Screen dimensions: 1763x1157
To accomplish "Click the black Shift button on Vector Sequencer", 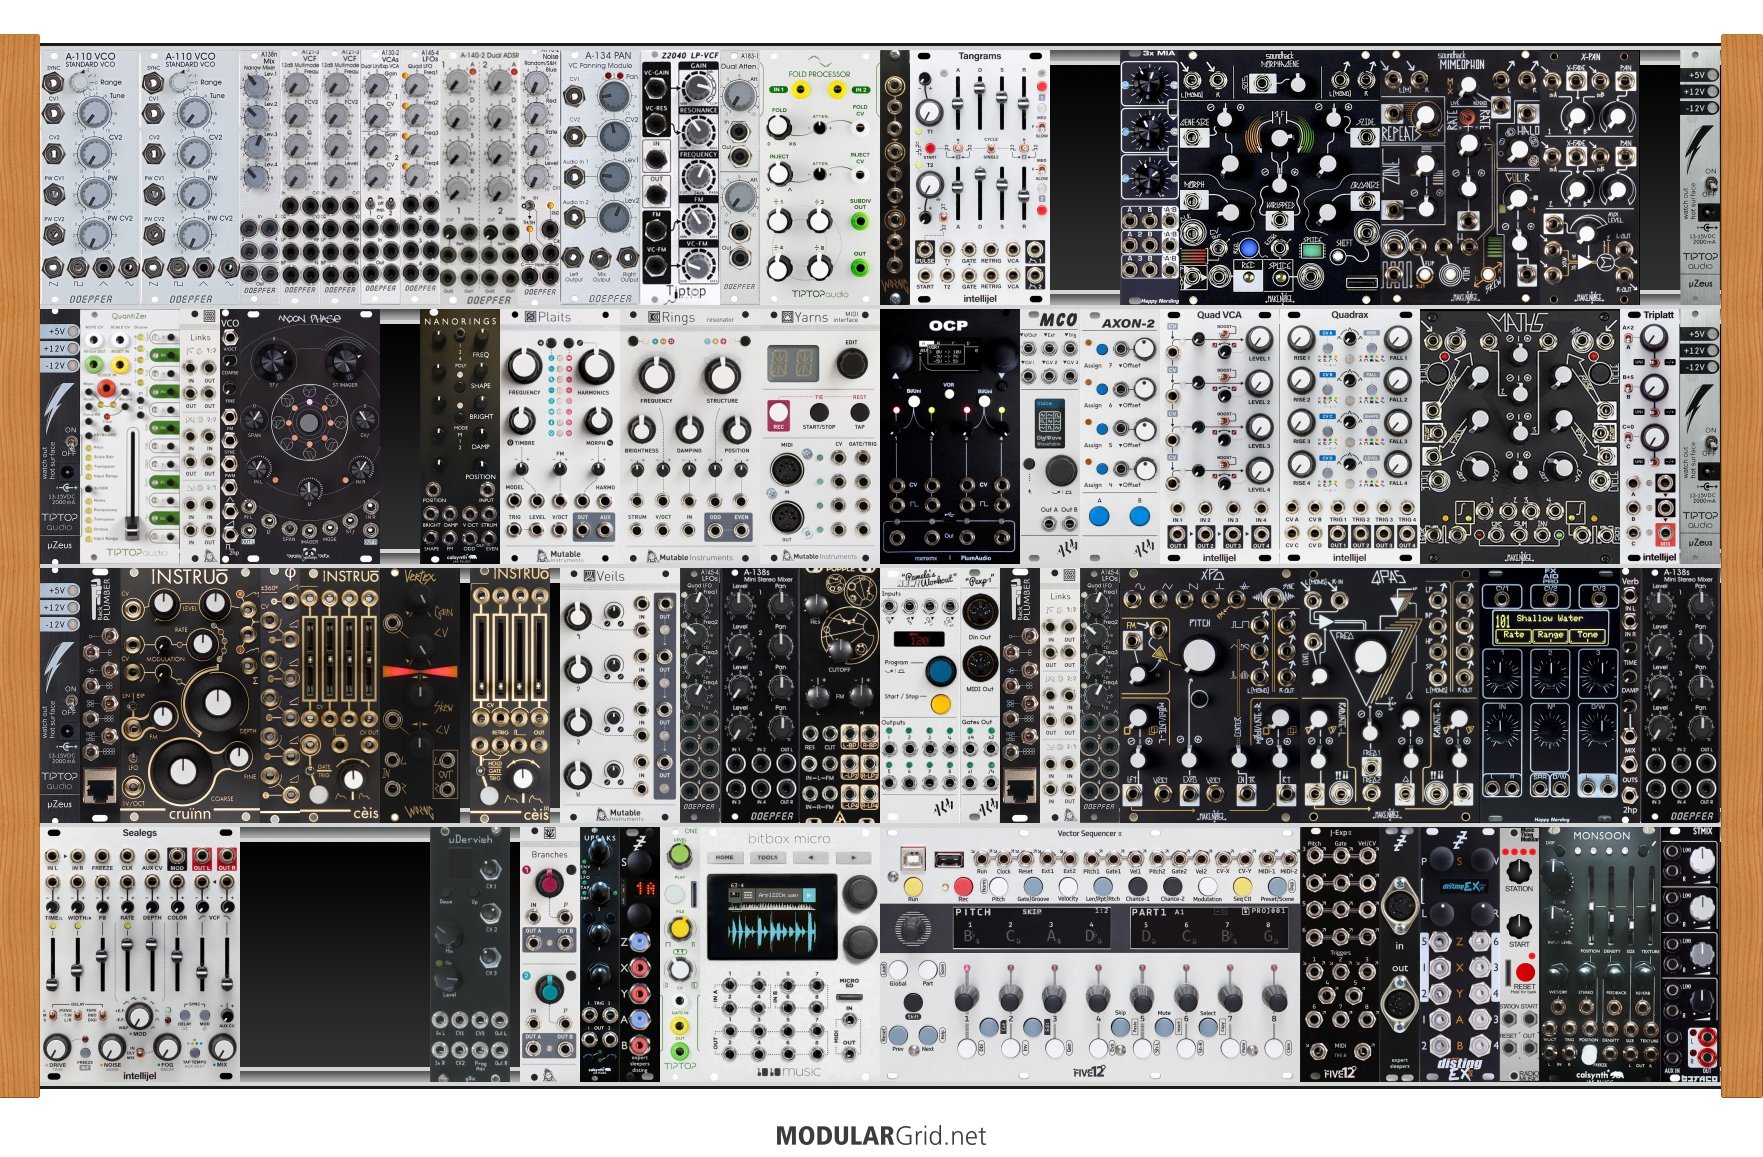I will tap(913, 1002).
